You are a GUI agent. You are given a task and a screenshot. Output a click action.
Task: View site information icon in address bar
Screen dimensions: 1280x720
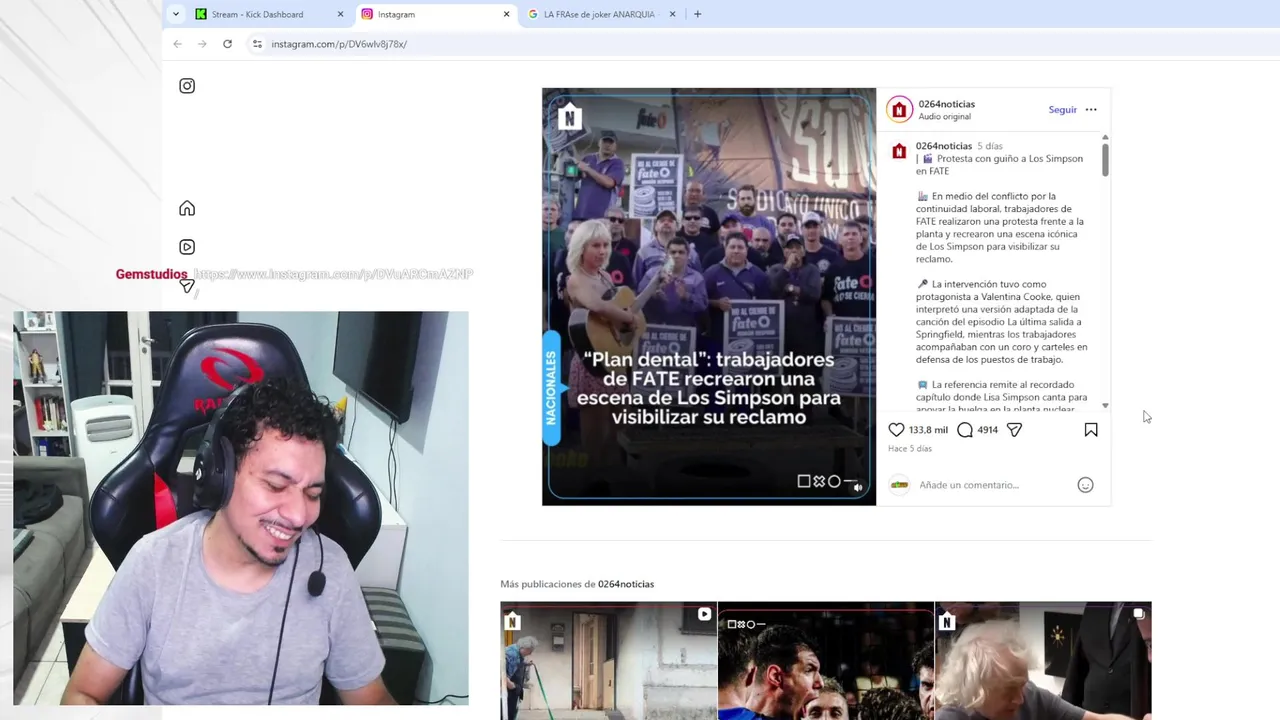coord(257,44)
